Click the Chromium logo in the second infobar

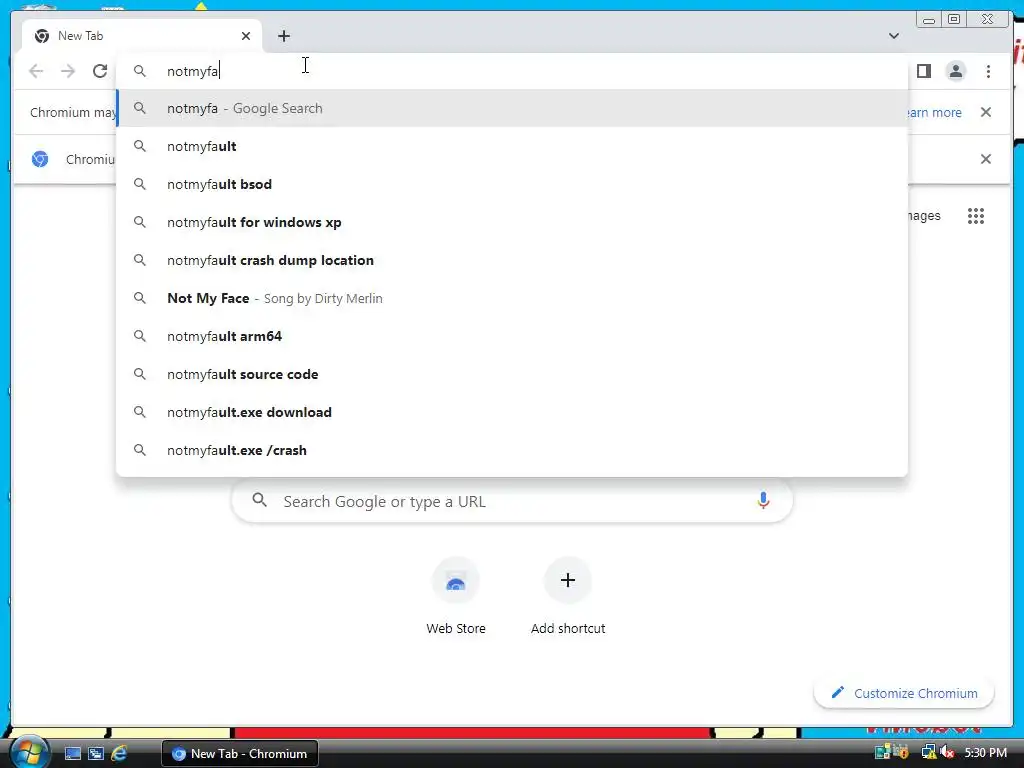40,159
